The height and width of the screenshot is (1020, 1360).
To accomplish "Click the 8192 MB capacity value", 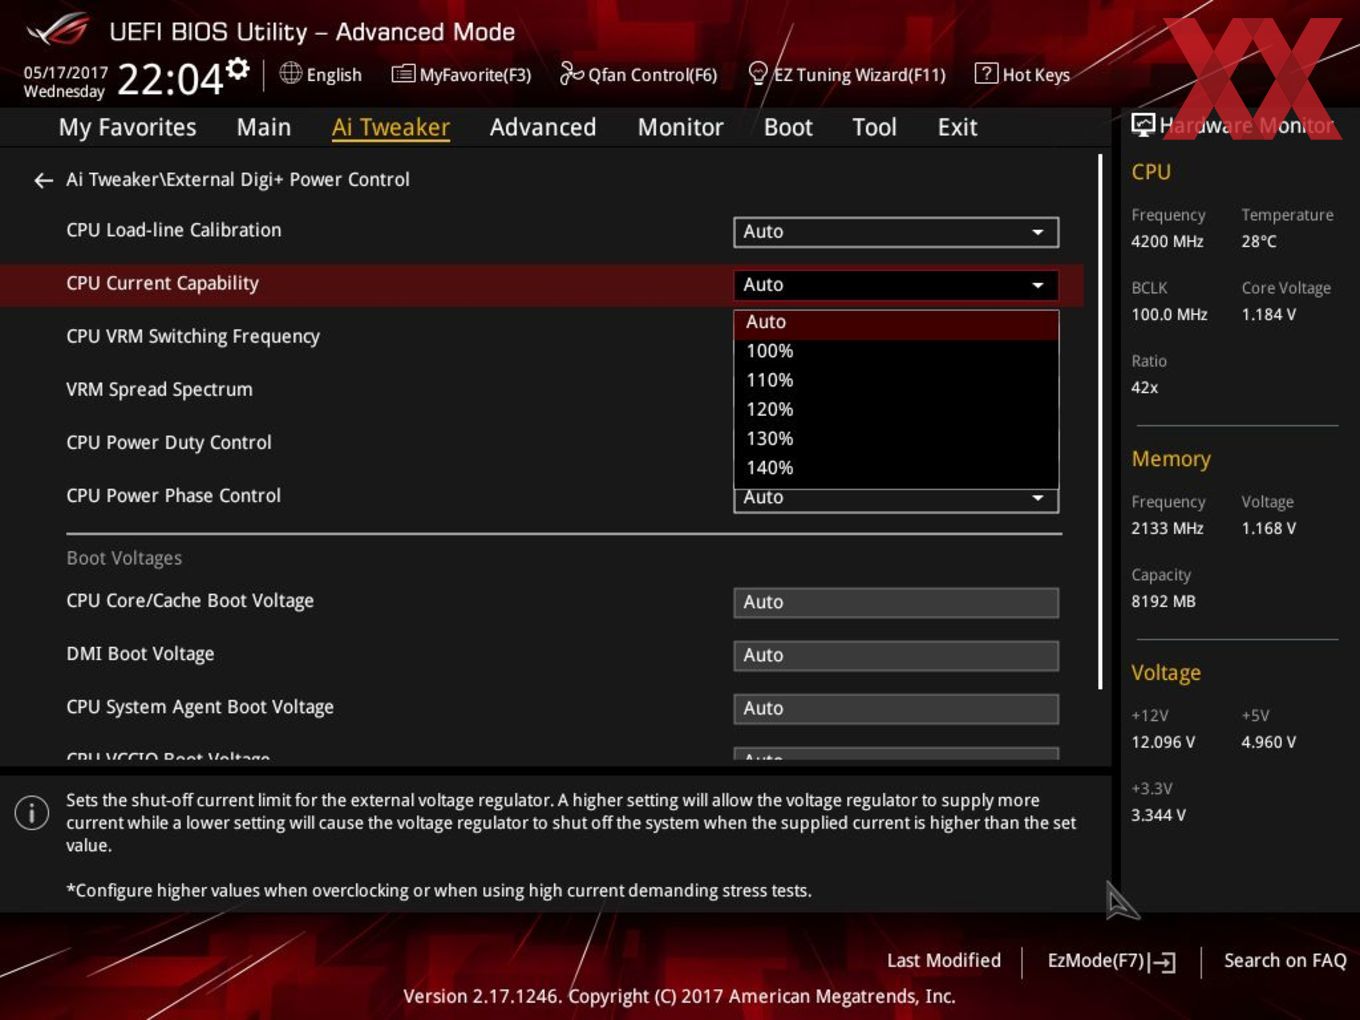I will (1163, 601).
